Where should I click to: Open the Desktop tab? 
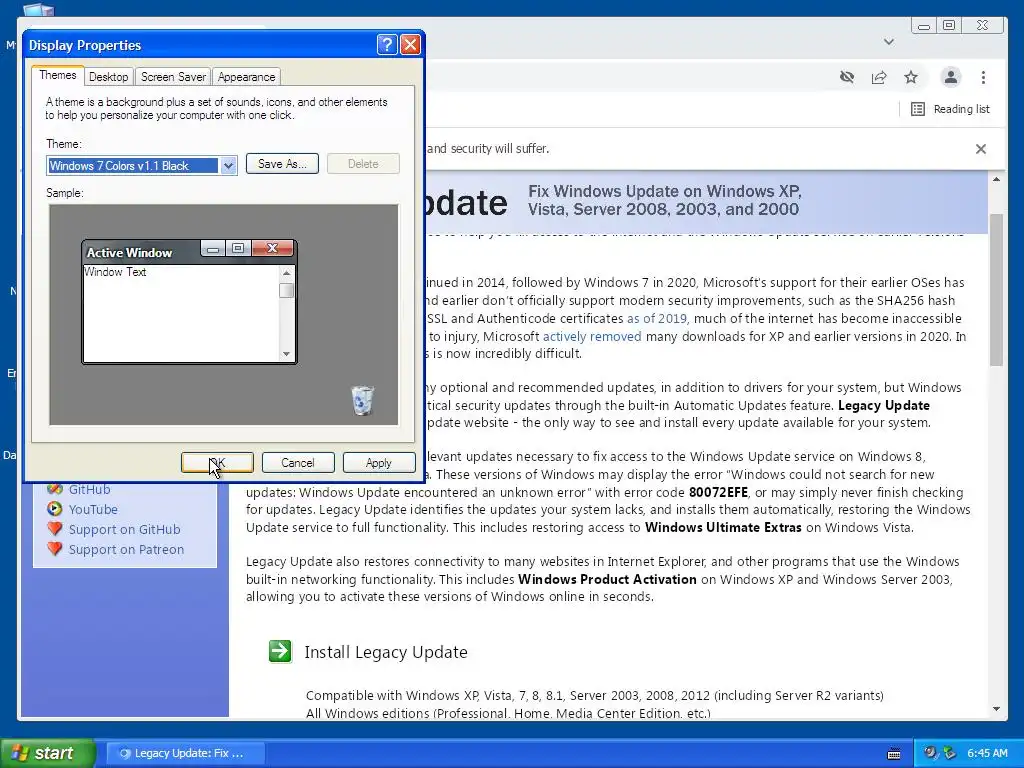tap(108, 76)
